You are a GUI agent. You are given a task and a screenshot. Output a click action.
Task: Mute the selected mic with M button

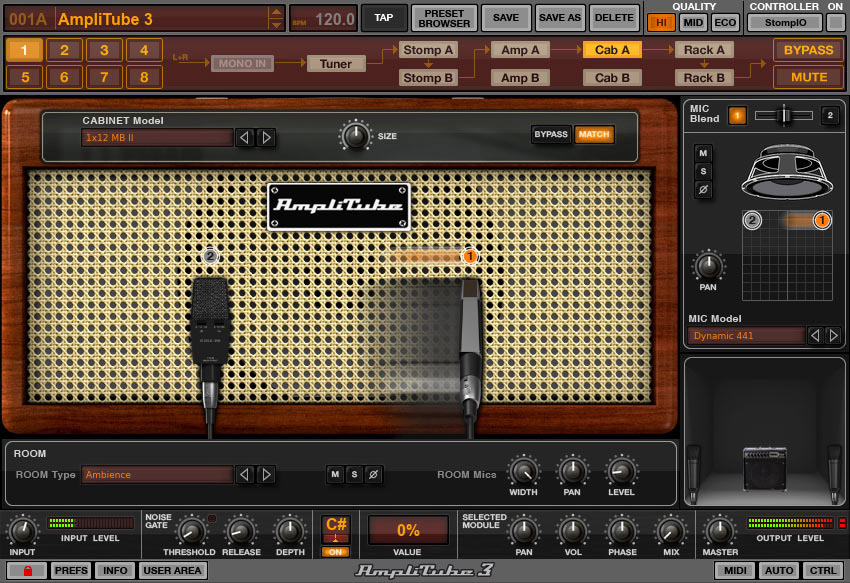point(703,153)
